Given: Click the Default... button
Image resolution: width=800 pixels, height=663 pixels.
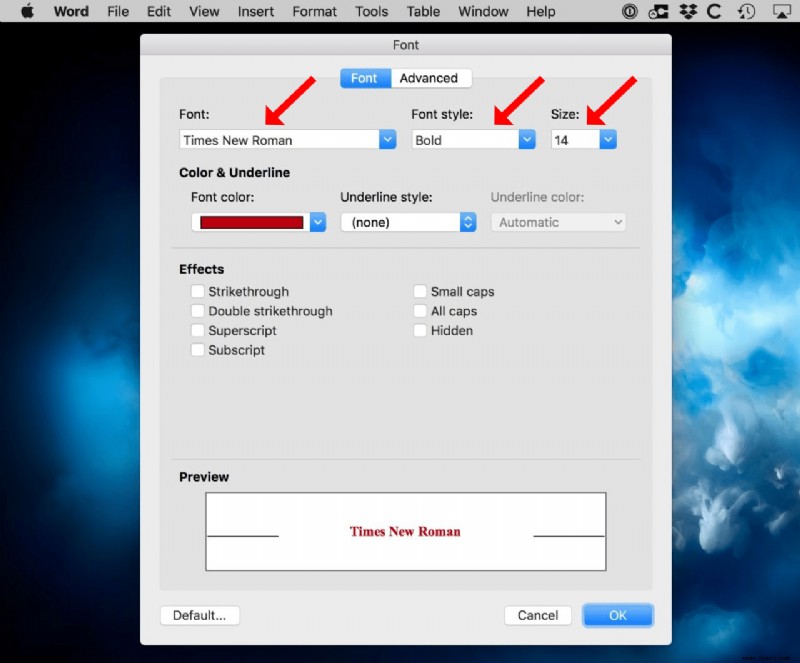Looking at the screenshot, I should point(199,615).
